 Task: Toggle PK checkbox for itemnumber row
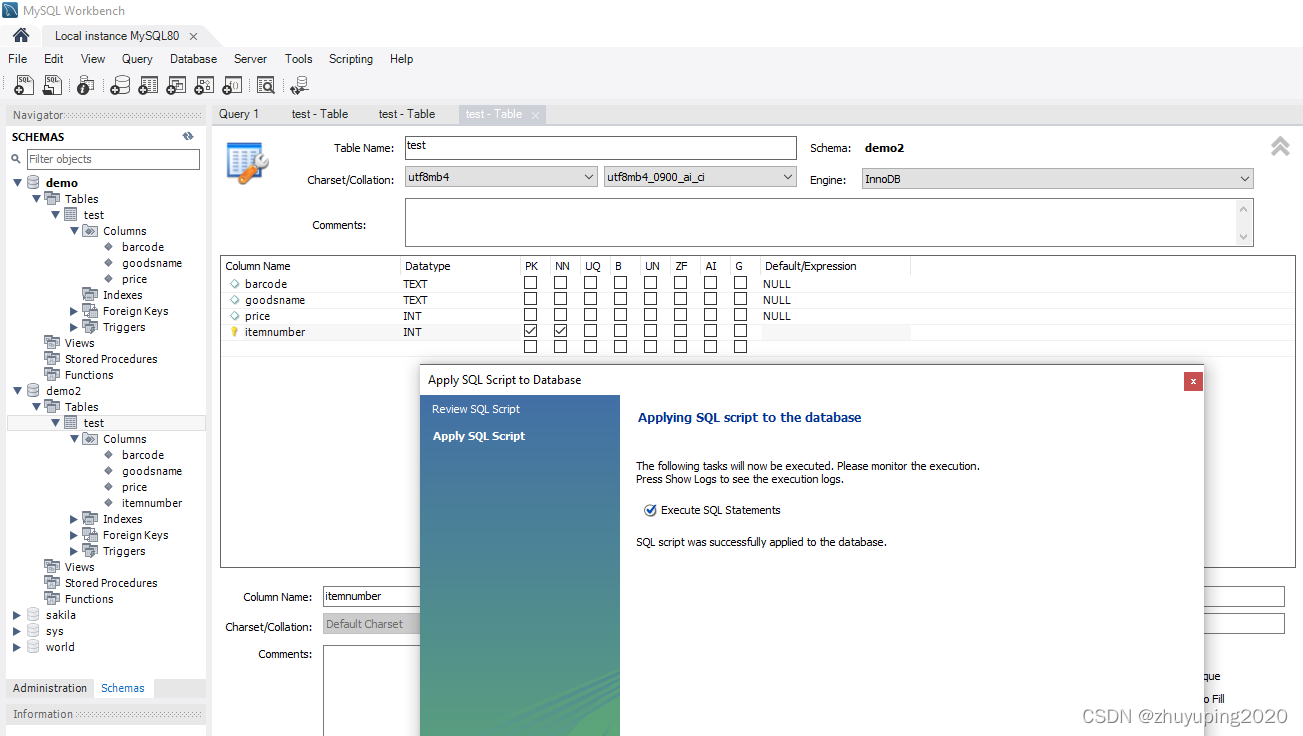(530, 331)
